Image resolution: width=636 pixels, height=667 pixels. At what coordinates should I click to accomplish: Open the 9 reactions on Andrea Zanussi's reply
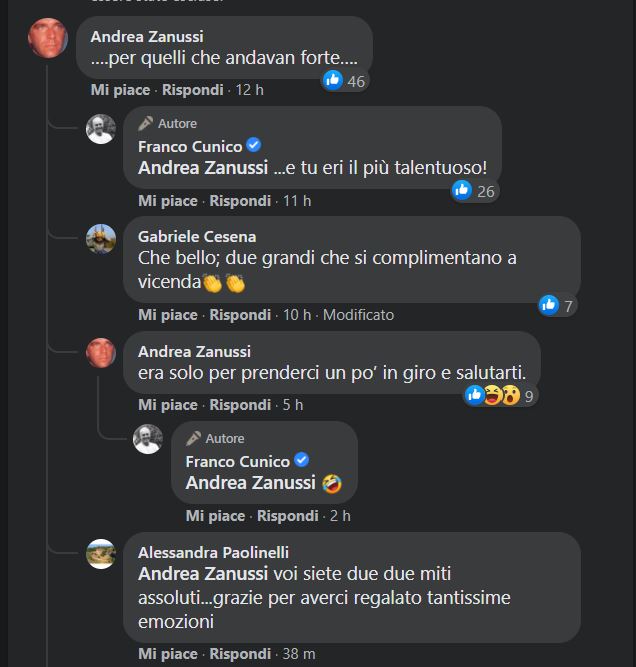coord(501,395)
